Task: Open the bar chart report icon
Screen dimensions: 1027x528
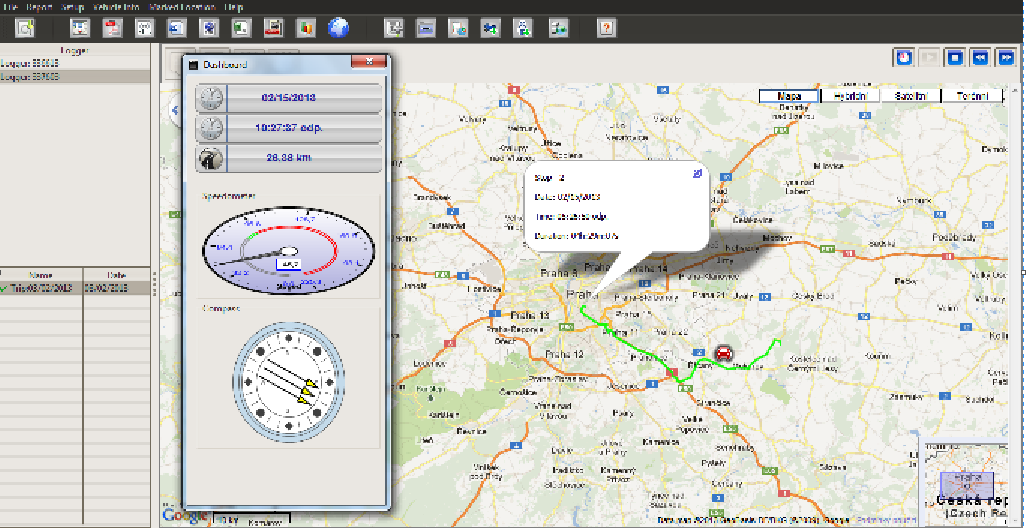Action: pos(306,28)
